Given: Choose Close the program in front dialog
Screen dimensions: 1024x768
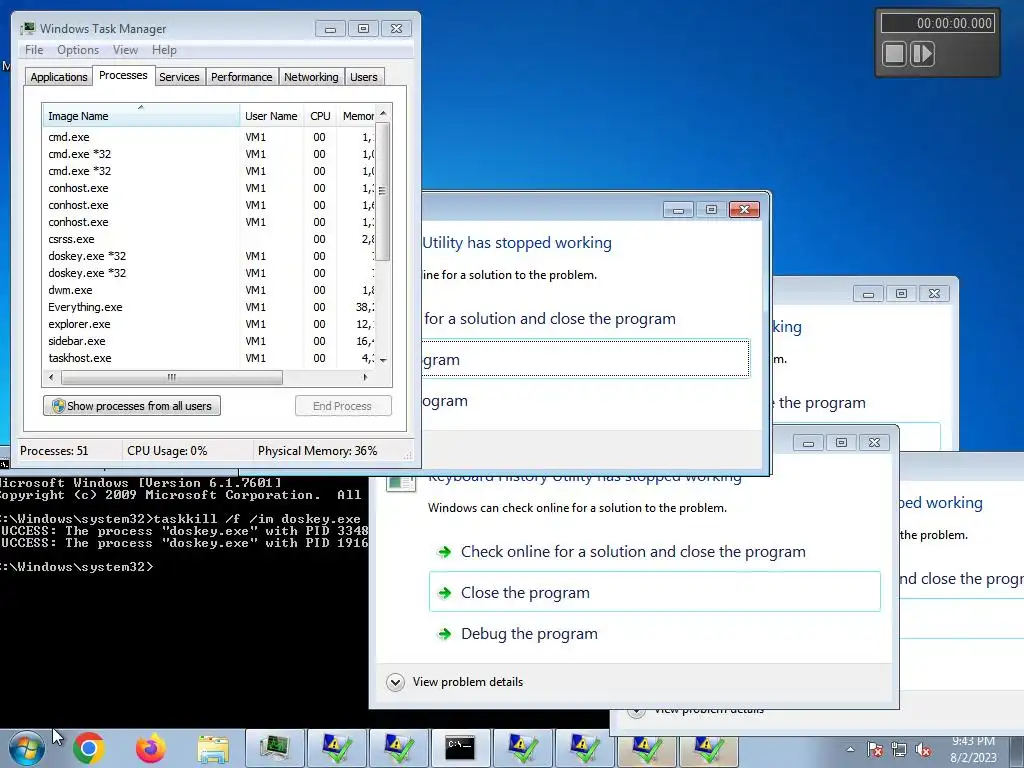Looking at the screenshot, I should point(654,592).
